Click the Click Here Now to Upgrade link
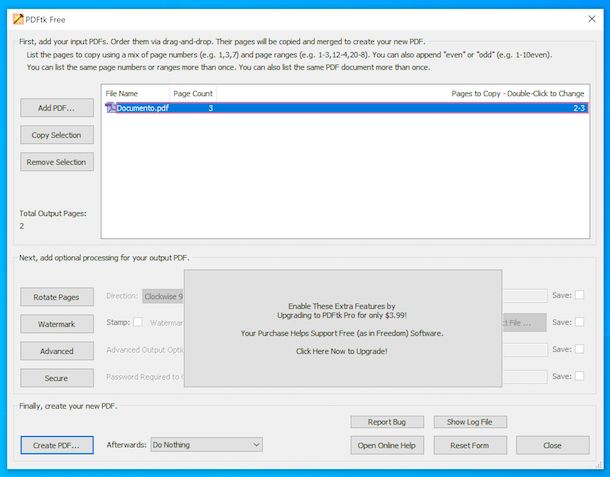This screenshot has height=477, width=610. [x=342, y=351]
